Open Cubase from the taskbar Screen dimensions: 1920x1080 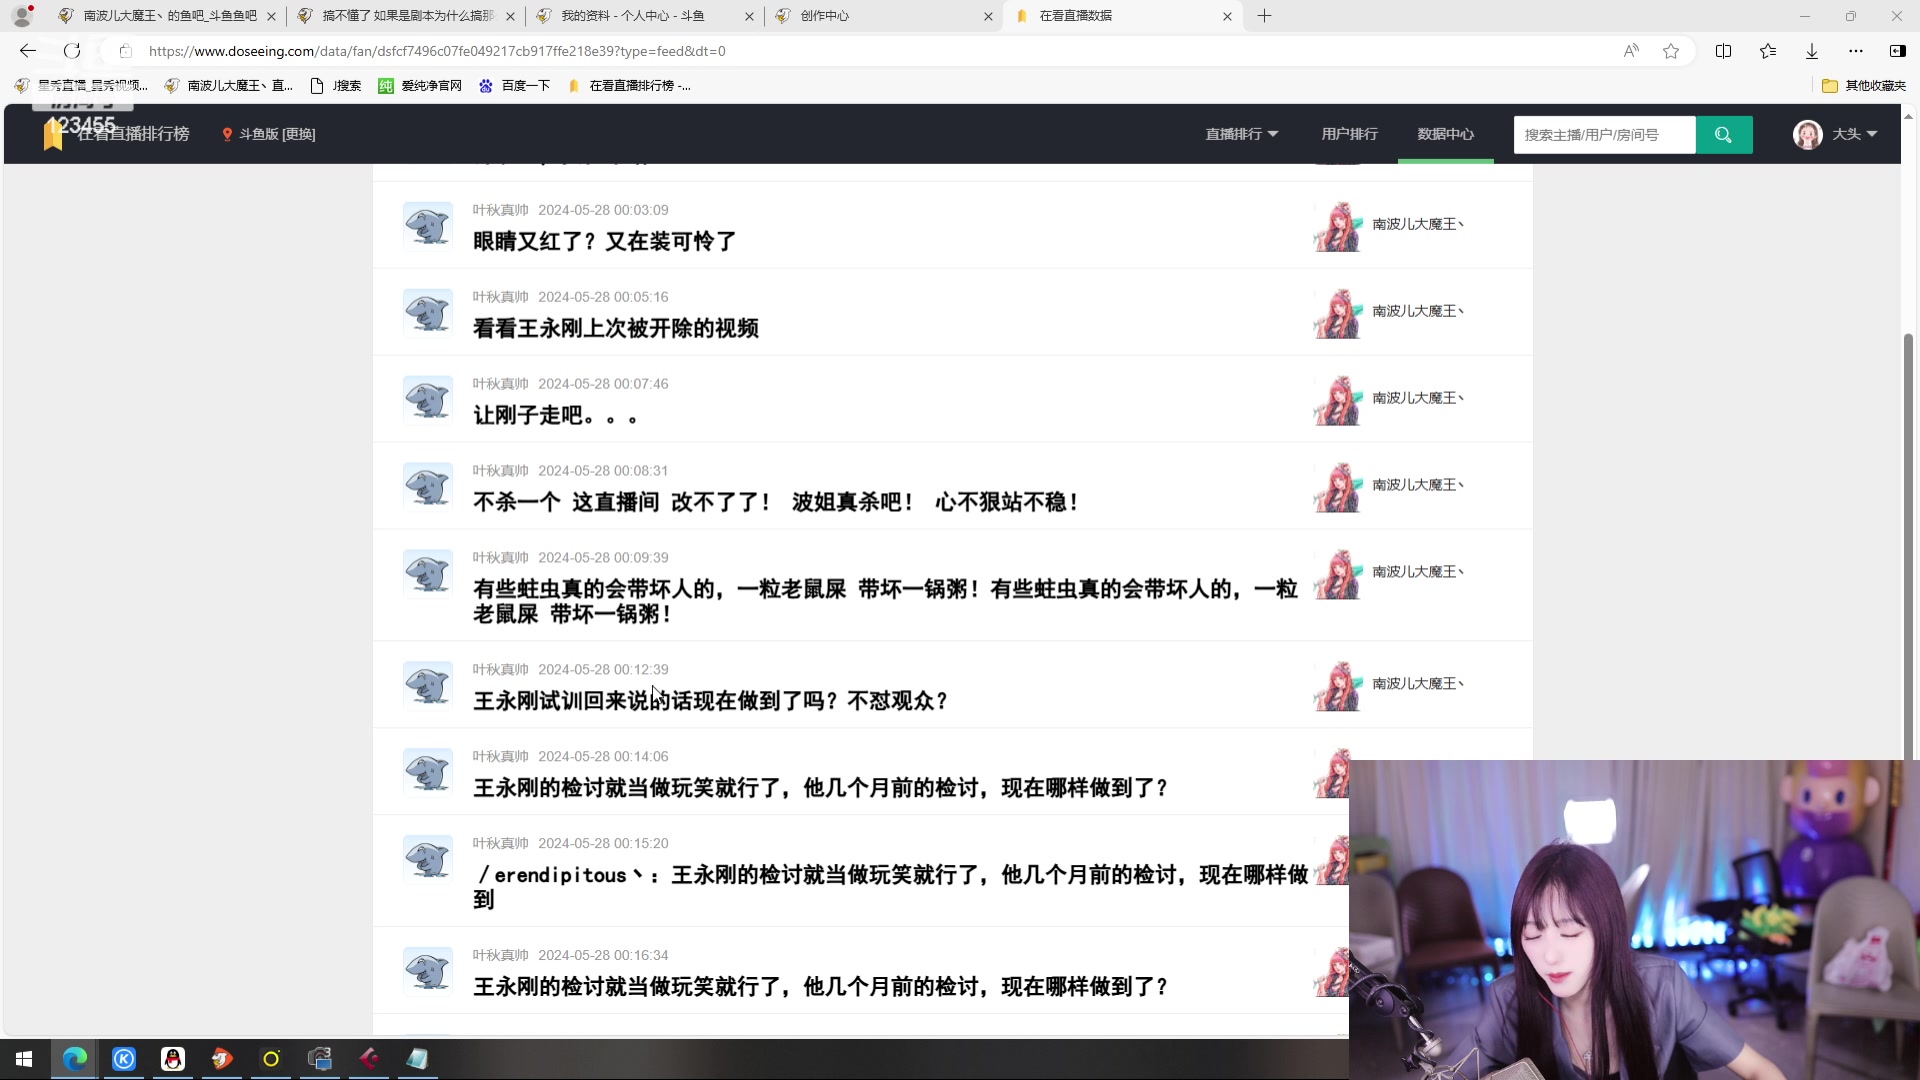(369, 1059)
